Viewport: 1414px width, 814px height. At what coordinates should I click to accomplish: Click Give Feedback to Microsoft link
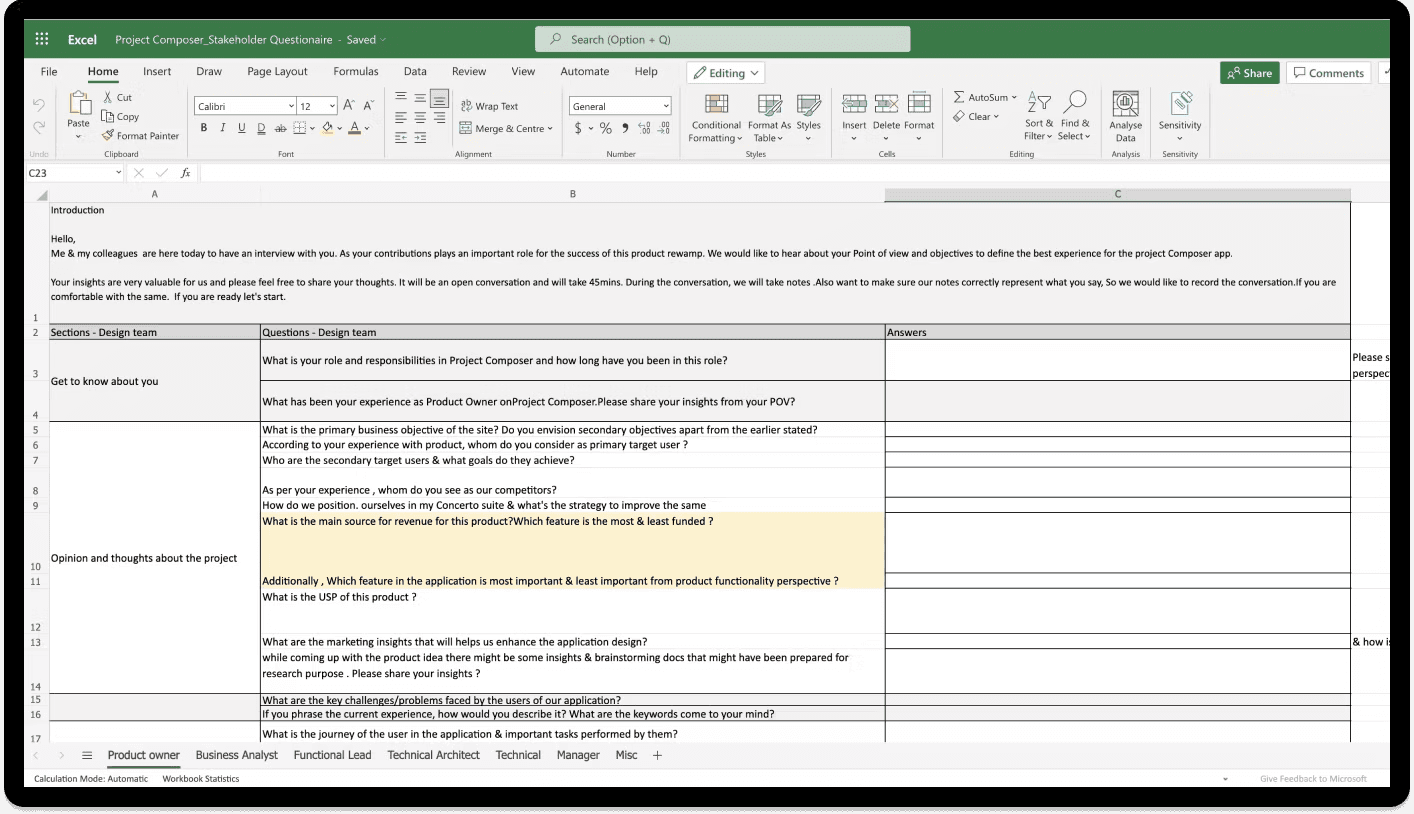(x=1313, y=778)
